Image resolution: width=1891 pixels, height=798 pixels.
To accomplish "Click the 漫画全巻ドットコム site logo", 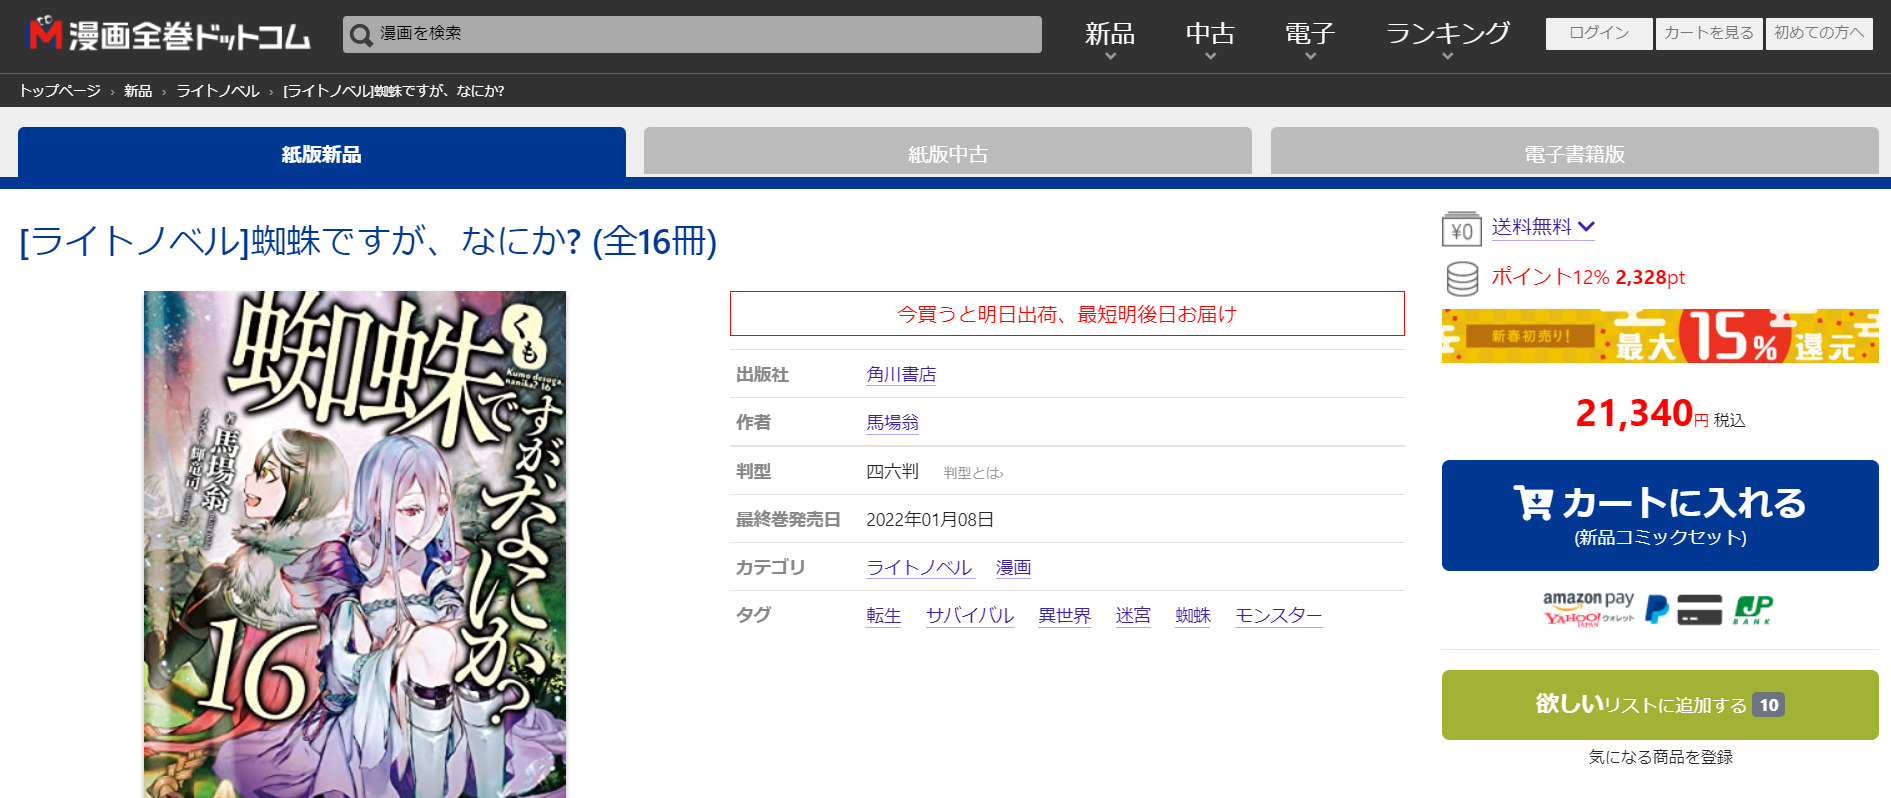I will point(169,35).
